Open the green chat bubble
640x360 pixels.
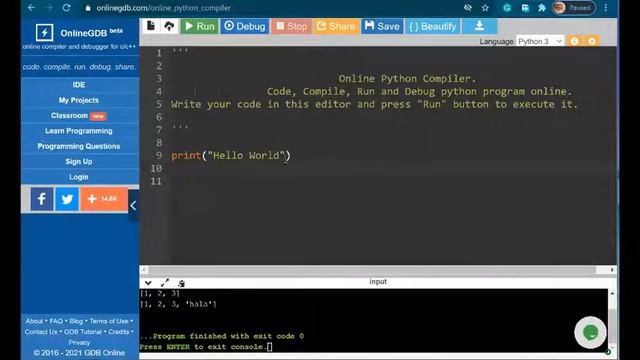(x=590, y=333)
